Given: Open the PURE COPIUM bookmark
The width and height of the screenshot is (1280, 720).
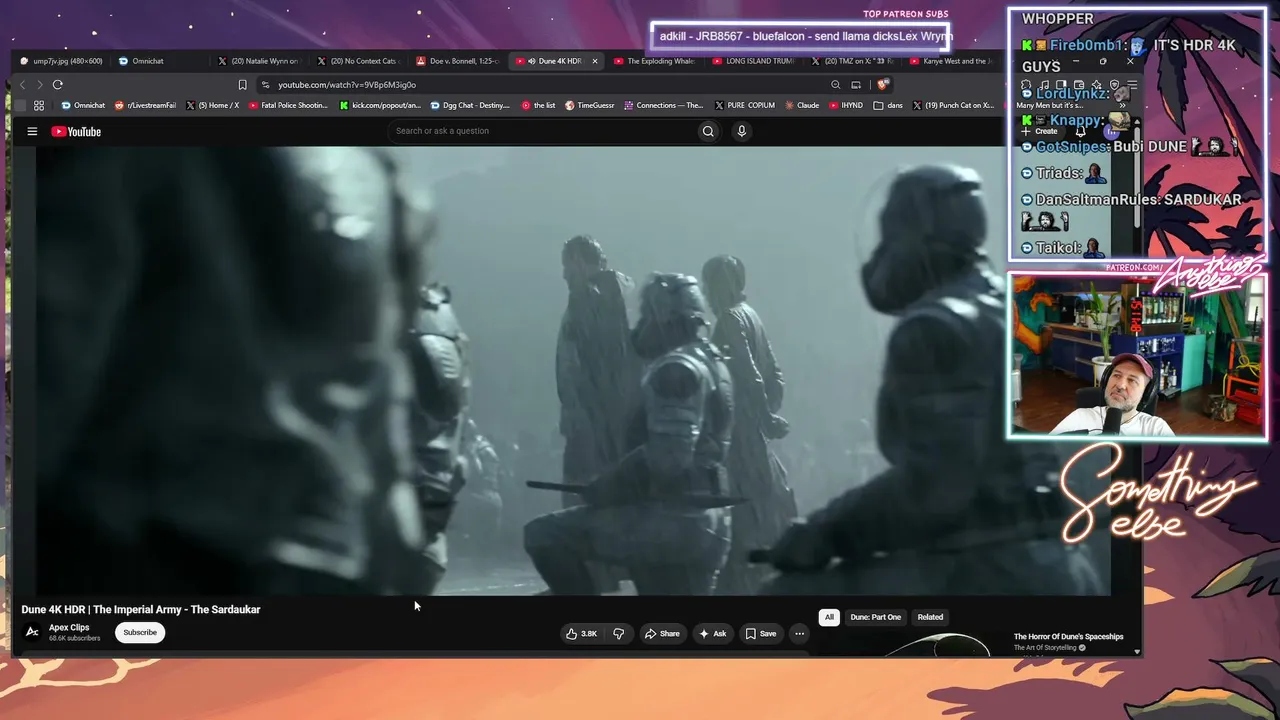Looking at the screenshot, I should (745, 105).
